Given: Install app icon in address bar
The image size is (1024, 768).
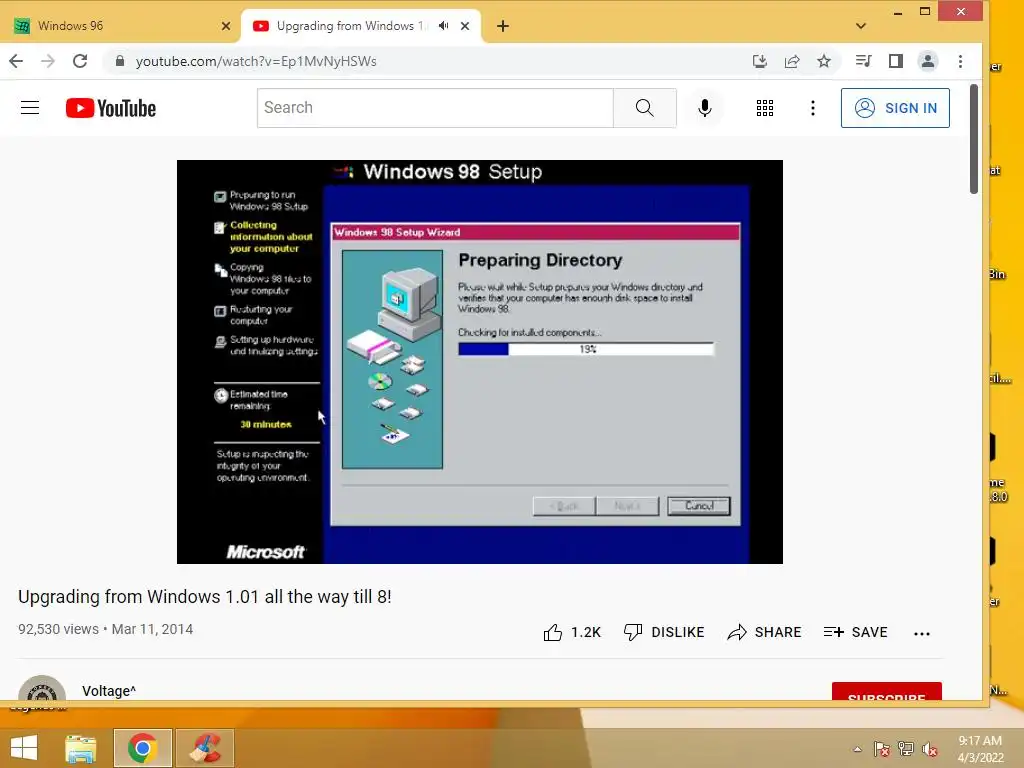Looking at the screenshot, I should tap(760, 61).
